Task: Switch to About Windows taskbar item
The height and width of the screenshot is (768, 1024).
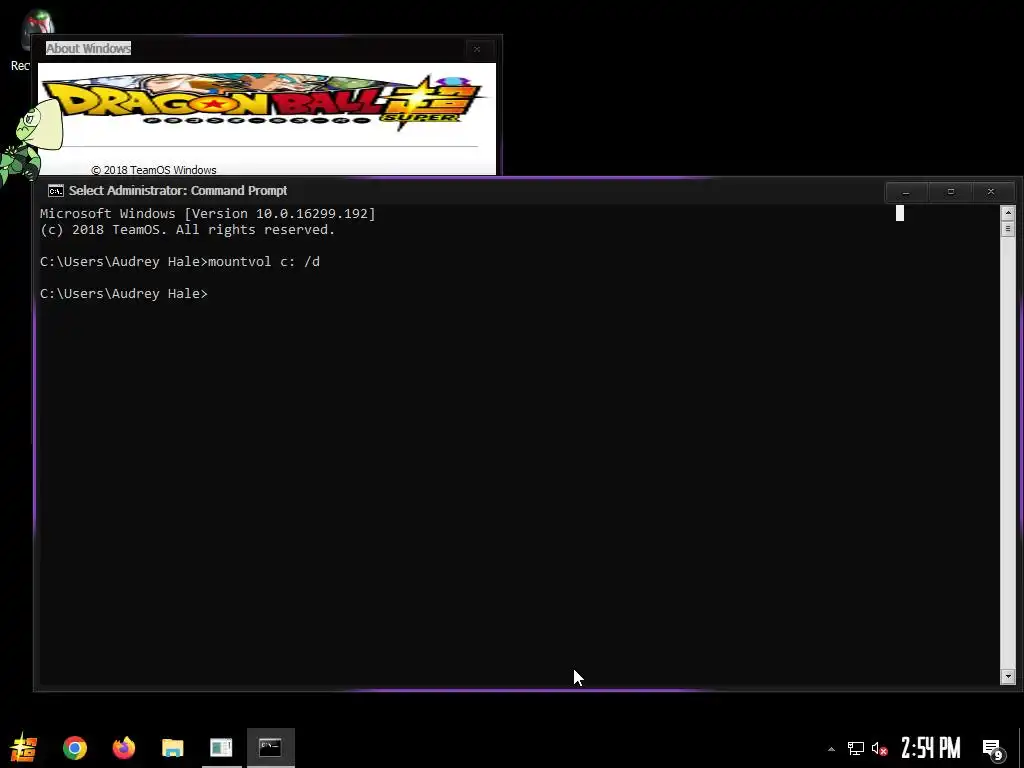Action: (221, 748)
